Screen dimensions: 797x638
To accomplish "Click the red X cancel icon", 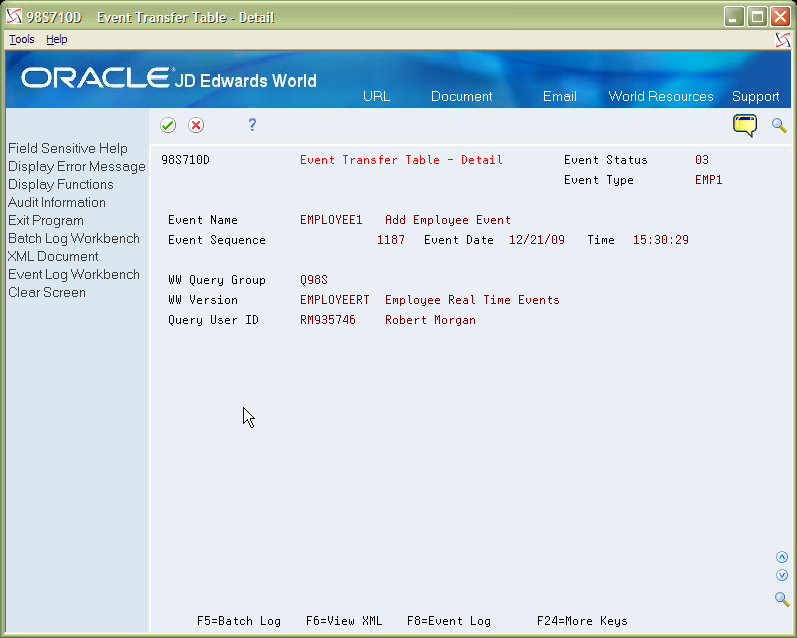I will [196, 125].
